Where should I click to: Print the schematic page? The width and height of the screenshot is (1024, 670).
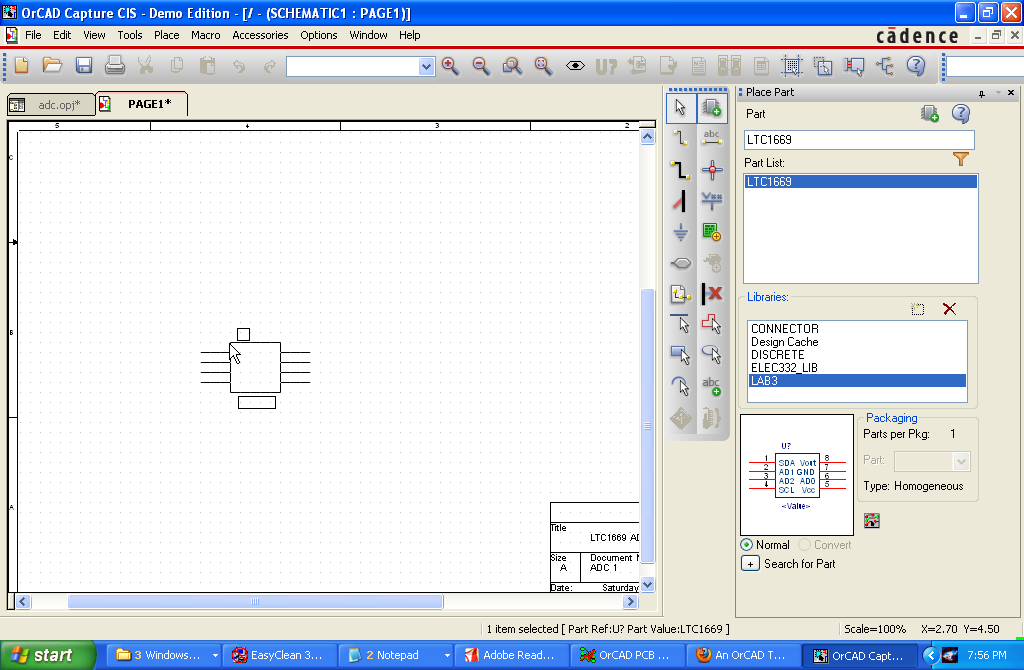pos(114,65)
